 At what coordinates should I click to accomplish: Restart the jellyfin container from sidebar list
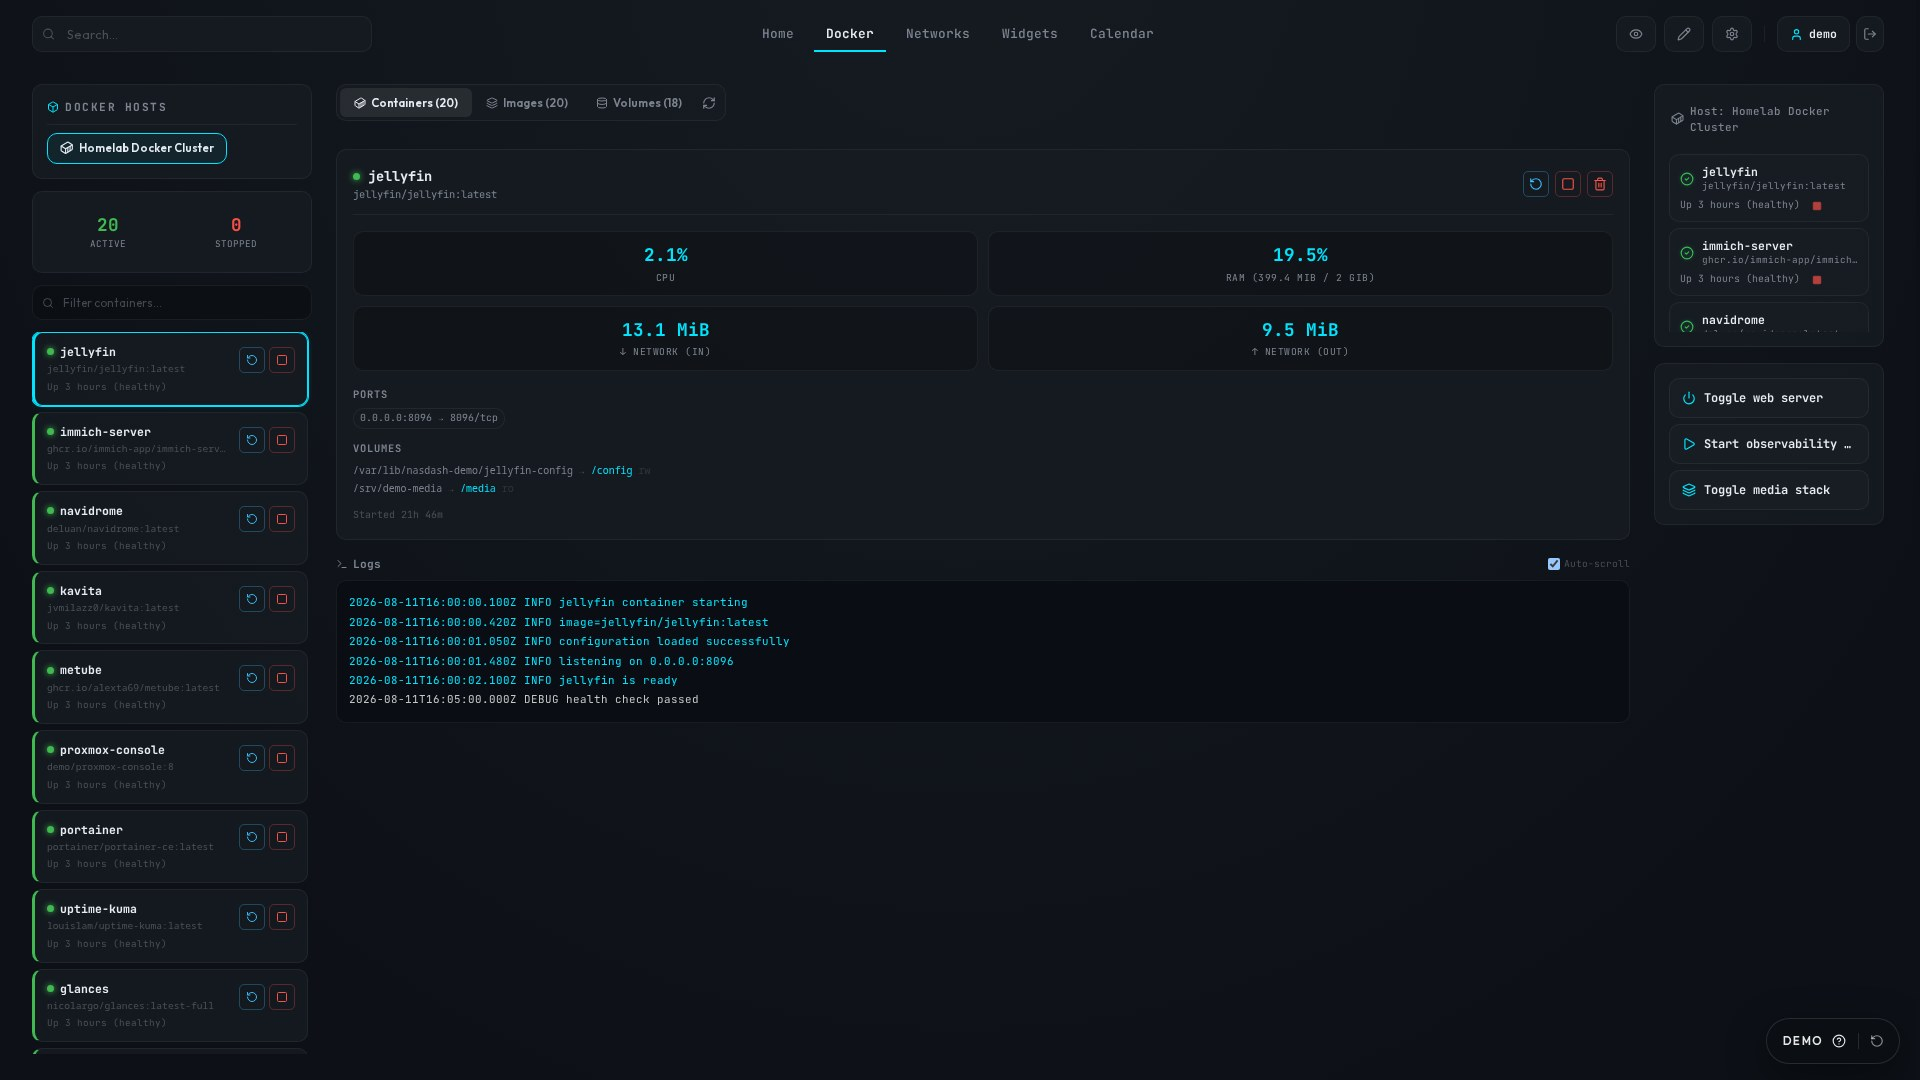252,360
